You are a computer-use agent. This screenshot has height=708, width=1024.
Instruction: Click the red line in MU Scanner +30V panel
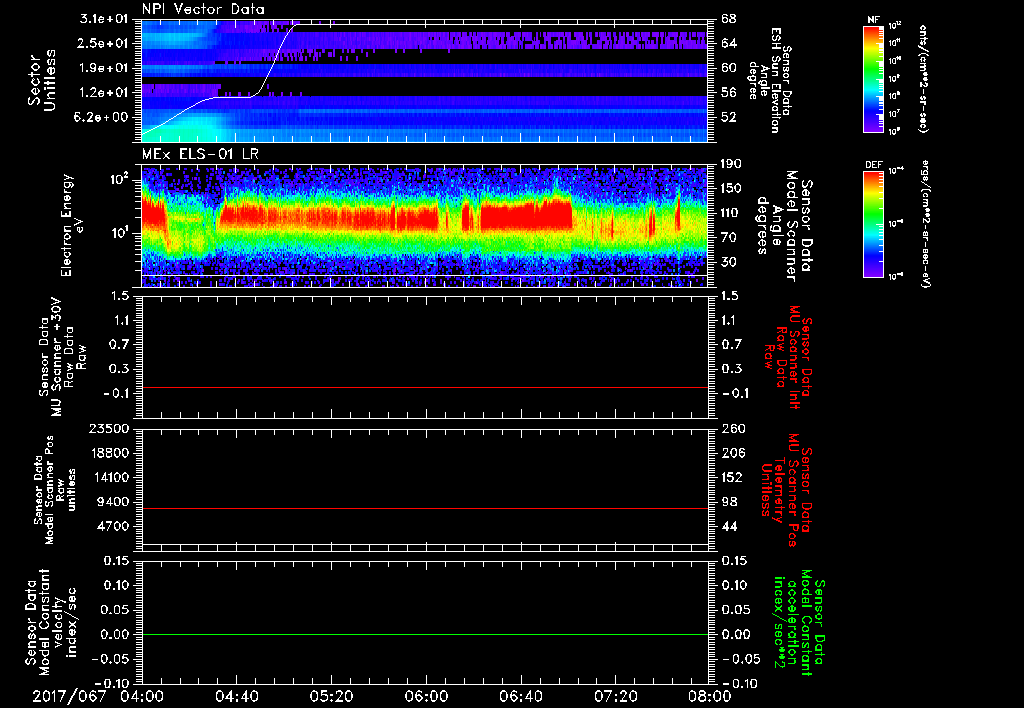pyautogui.click(x=424, y=387)
